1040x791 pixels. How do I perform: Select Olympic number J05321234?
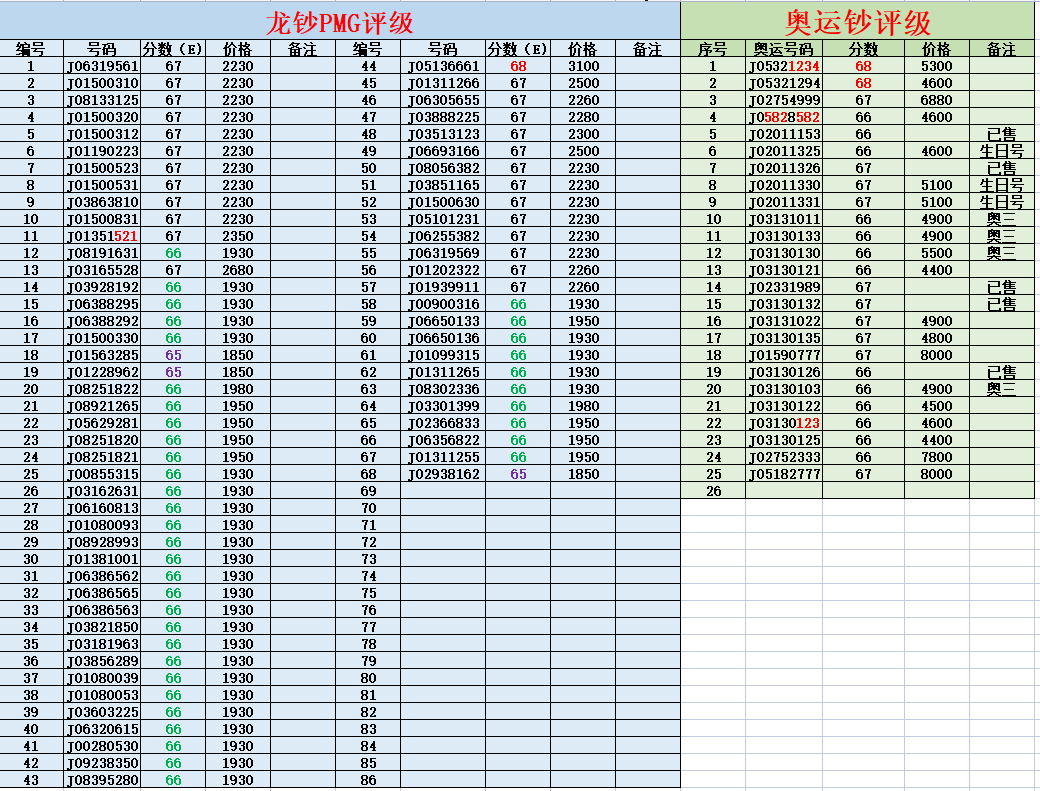click(784, 66)
